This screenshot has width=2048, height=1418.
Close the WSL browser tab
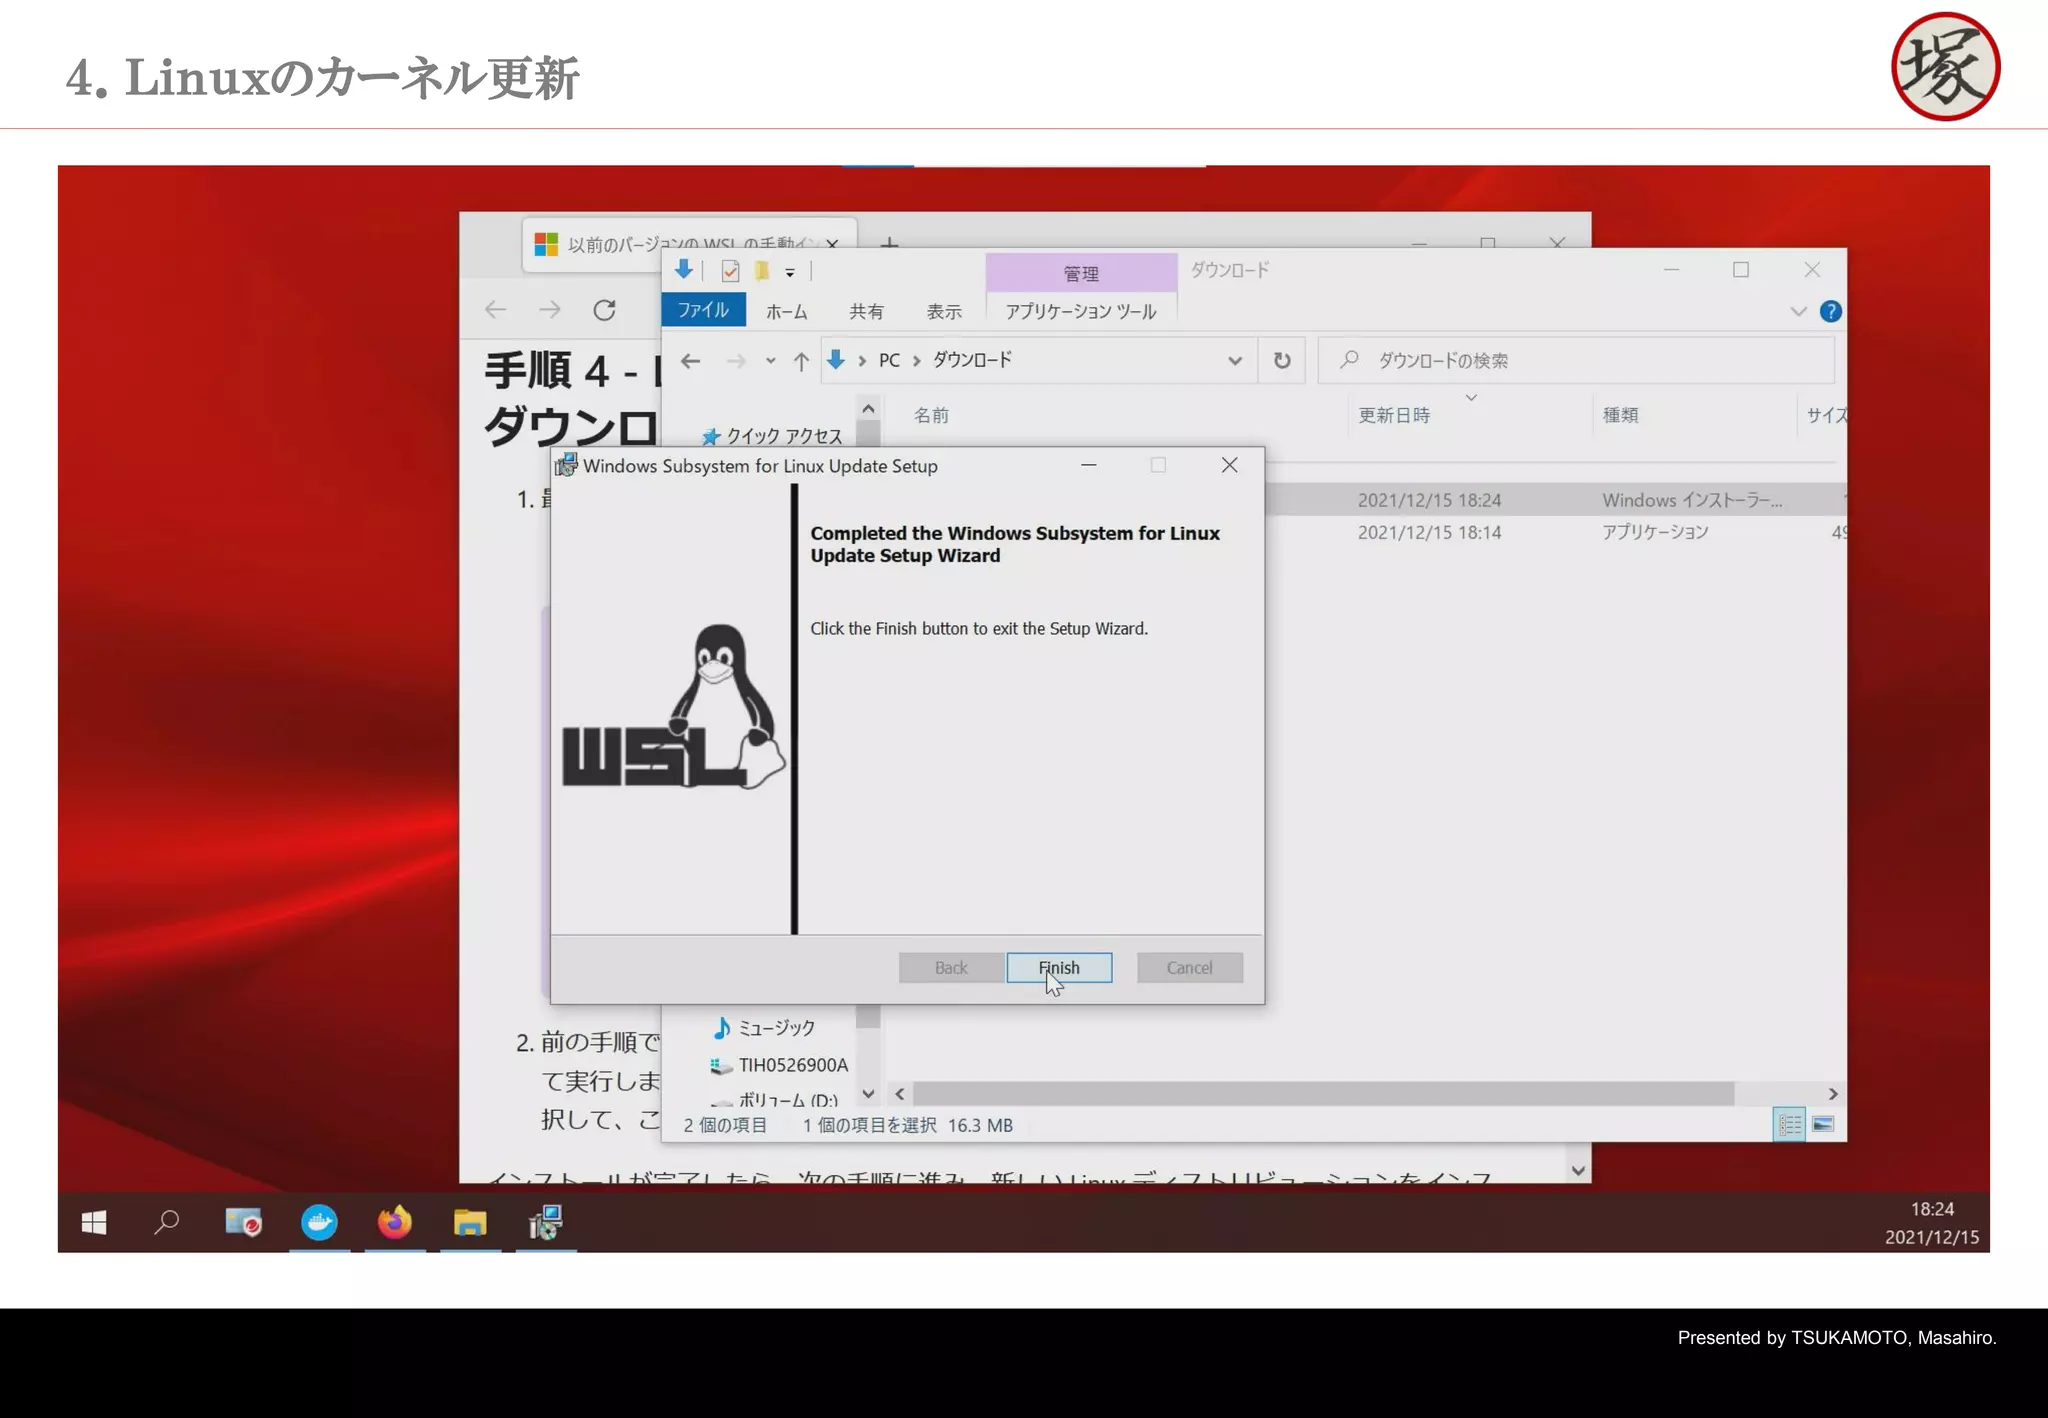point(832,243)
